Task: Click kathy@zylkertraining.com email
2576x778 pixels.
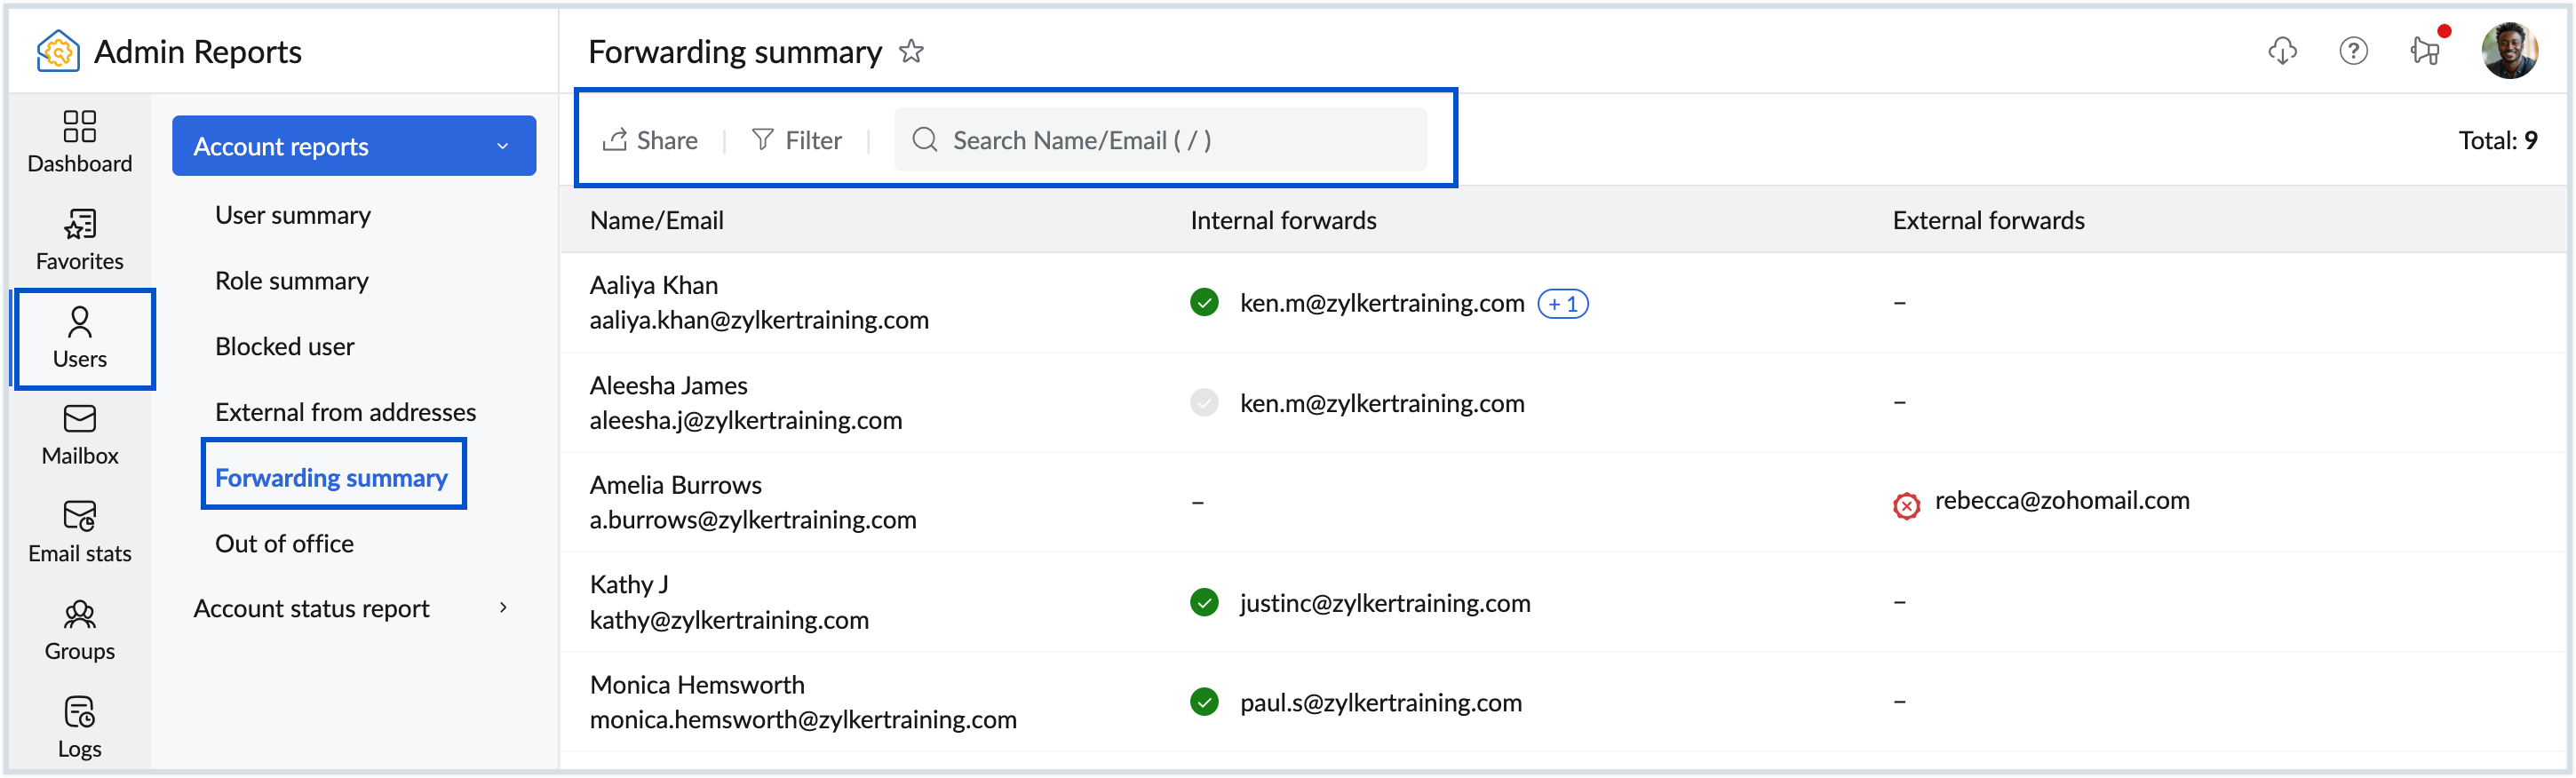Action: point(729,620)
